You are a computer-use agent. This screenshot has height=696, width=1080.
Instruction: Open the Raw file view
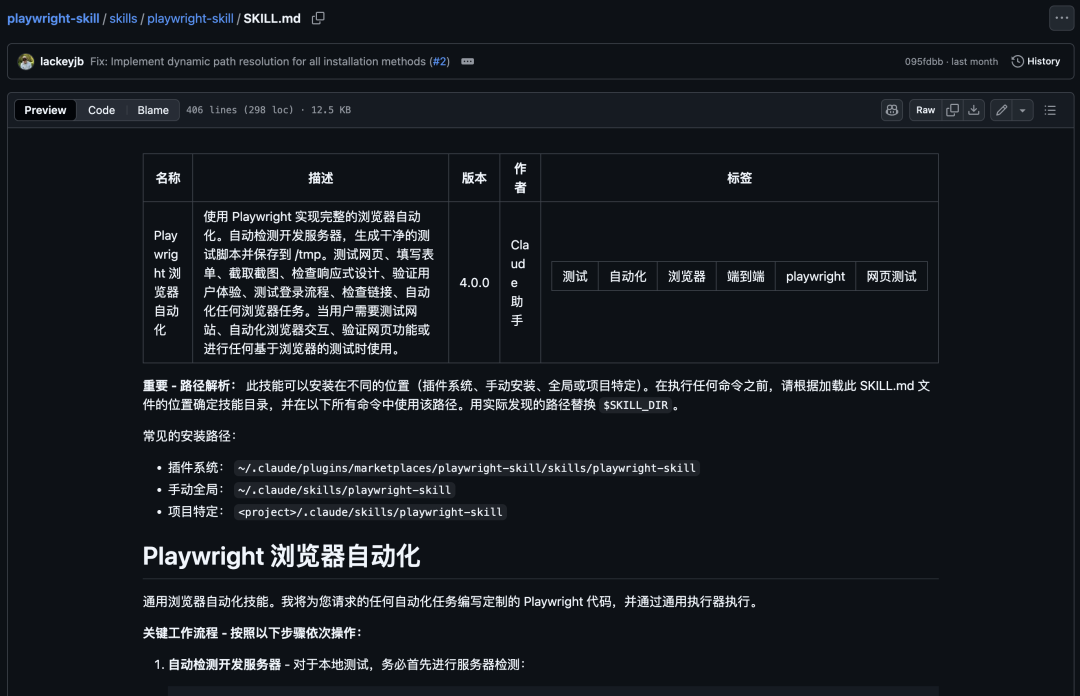coord(925,110)
